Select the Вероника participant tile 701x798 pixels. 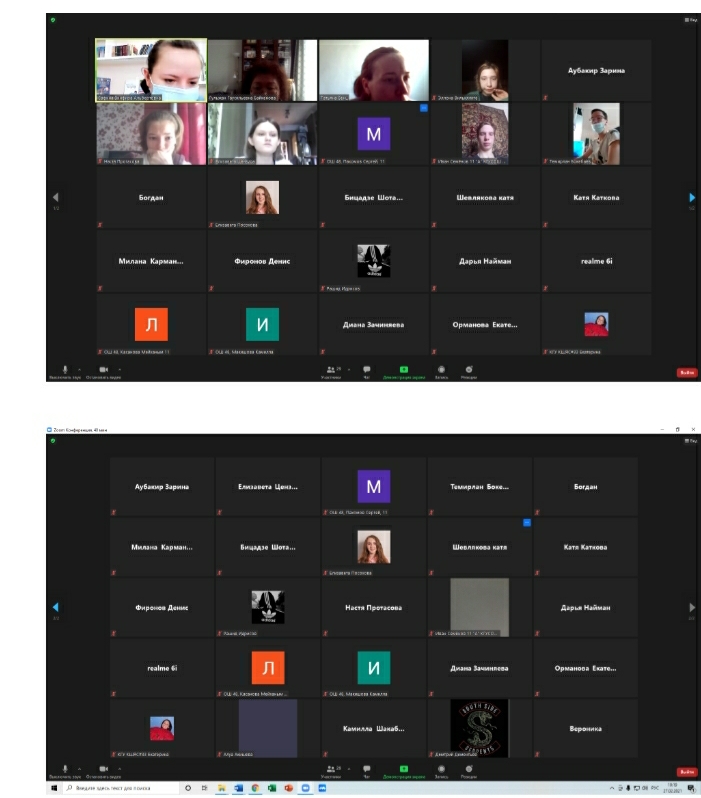585,729
